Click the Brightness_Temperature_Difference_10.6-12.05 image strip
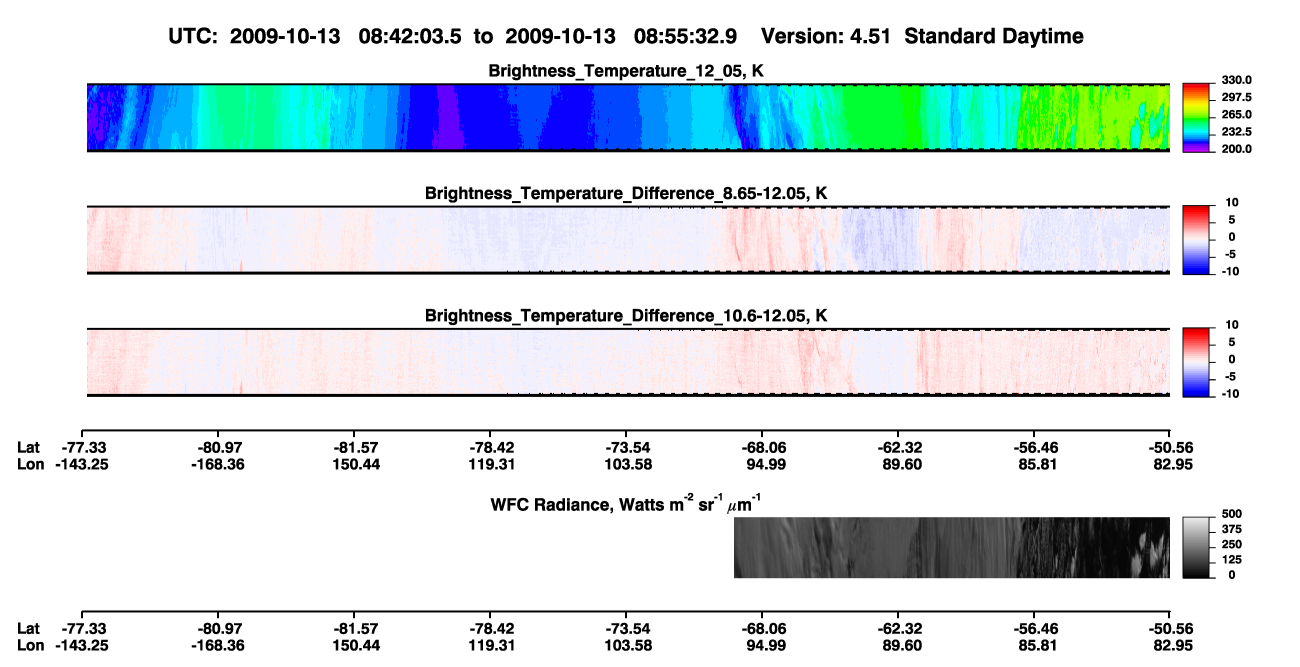Image resolution: width=1300 pixels, height=667 pixels. tap(628, 362)
